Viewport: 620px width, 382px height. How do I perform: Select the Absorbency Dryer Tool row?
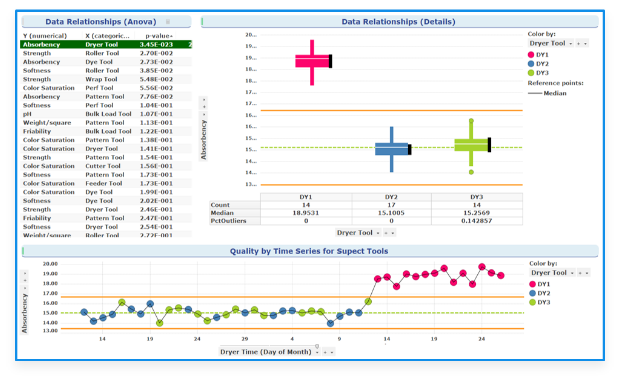[x=106, y=45]
